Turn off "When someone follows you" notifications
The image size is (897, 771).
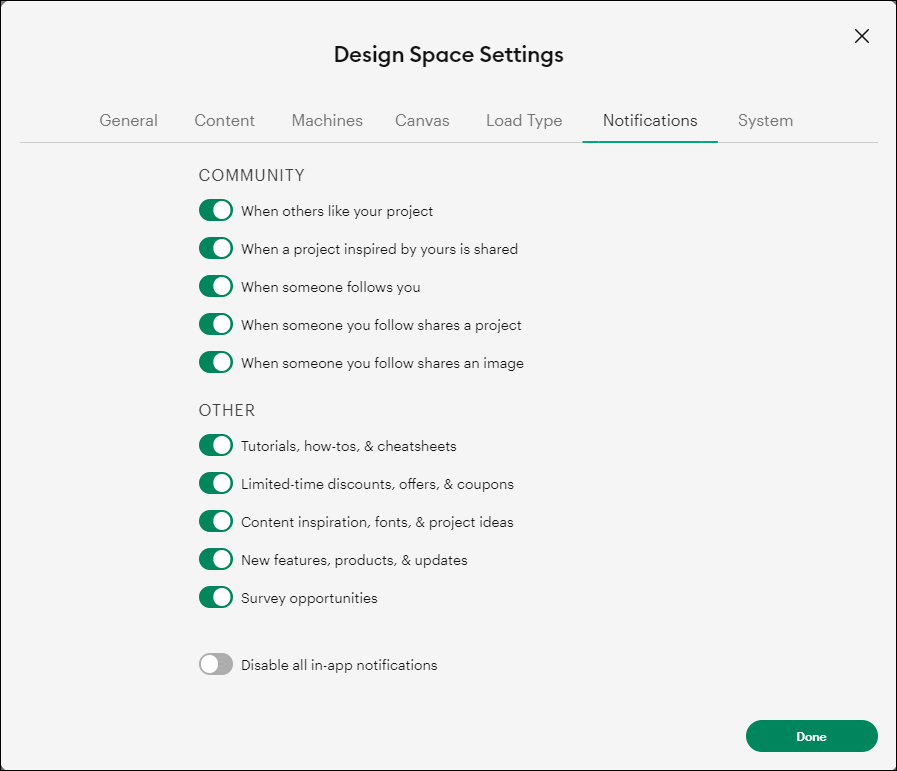(x=215, y=286)
